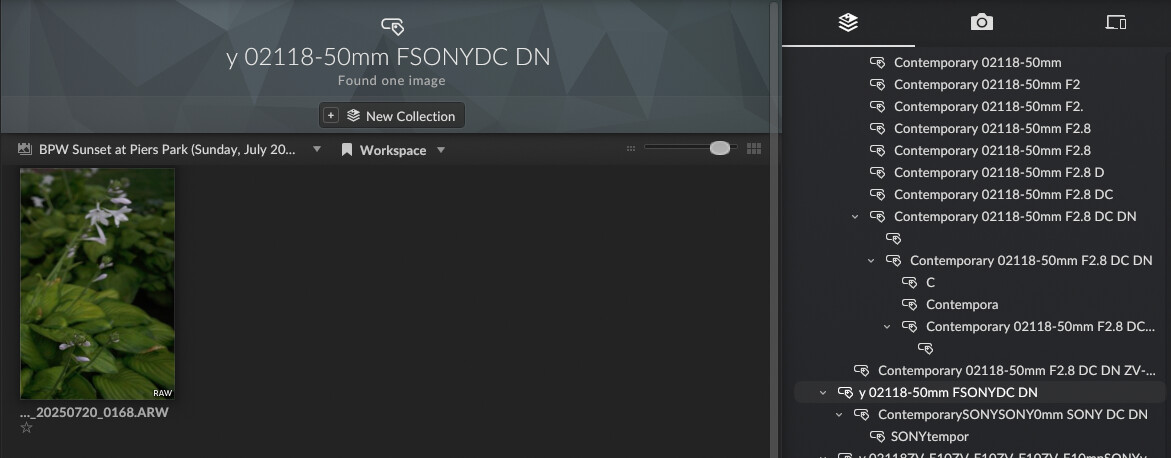
Task: Click the film-strip icon before BPW Sunset
Action: point(26,150)
